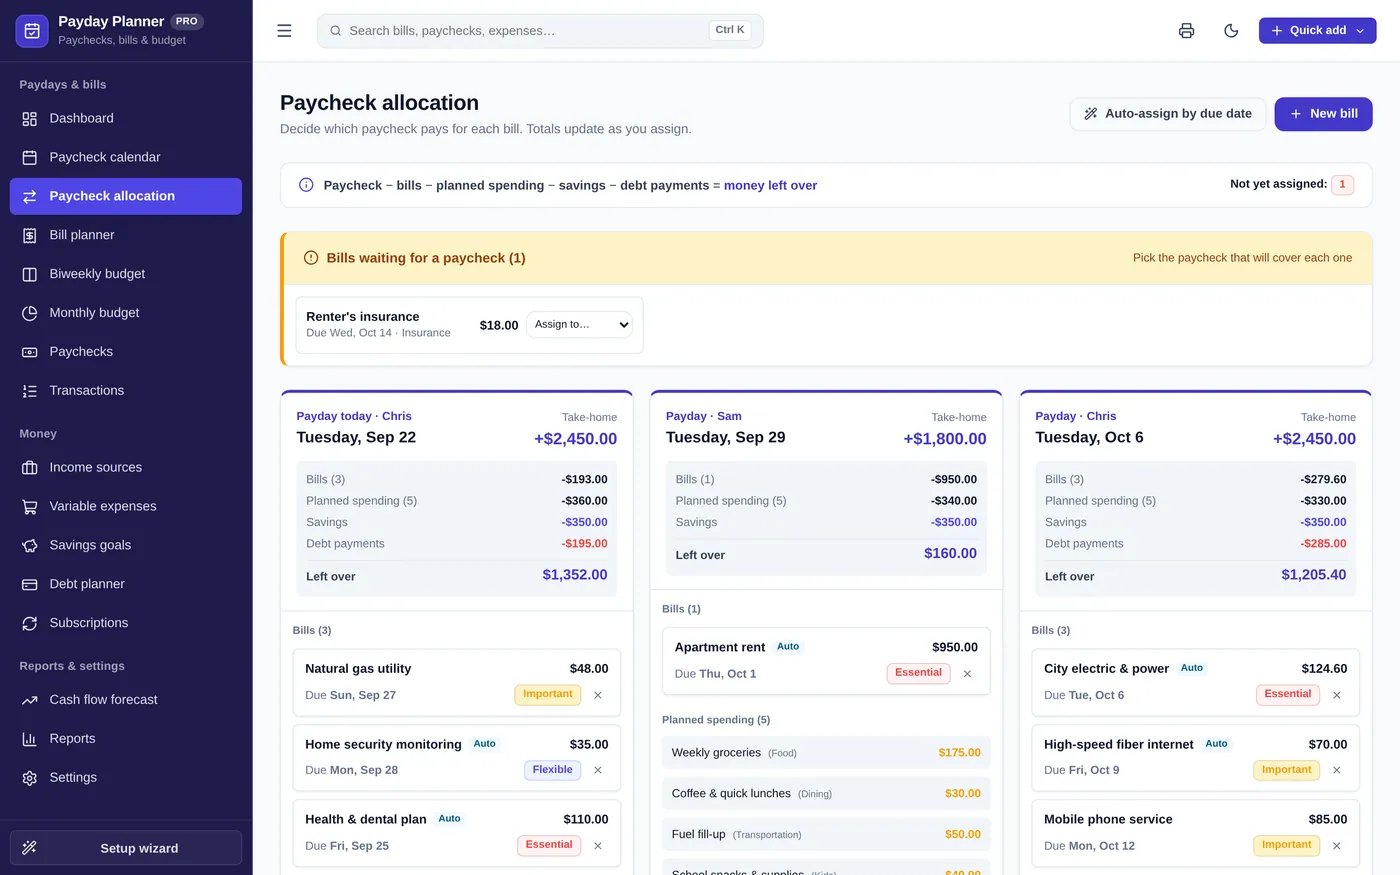
Task: Open the Assign to dropdown for Renter's insurance
Action: pyautogui.click(x=579, y=324)
